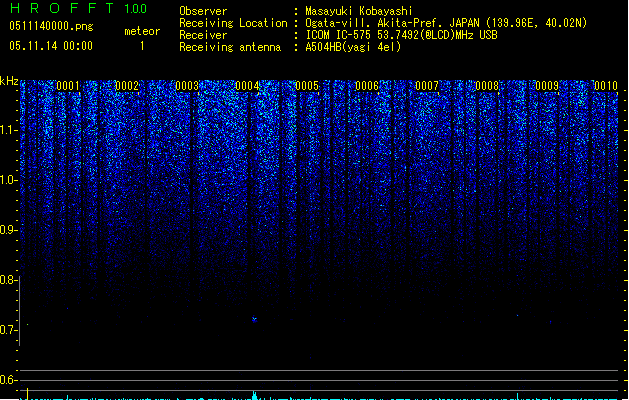Click the cyan meteor echo spot below the 0004 marker
Viewport: 629px width, 400px height.
point(254,319)
